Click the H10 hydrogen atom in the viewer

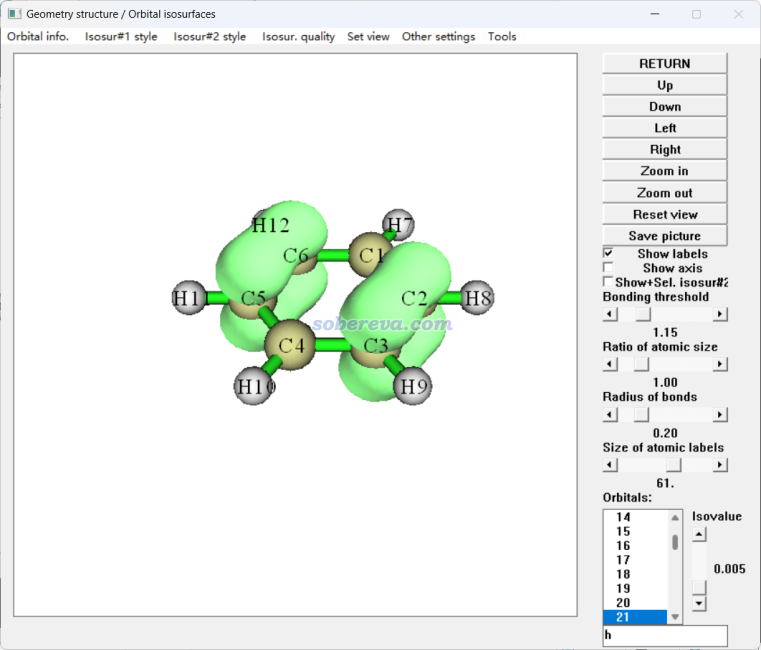click(253, 387)
